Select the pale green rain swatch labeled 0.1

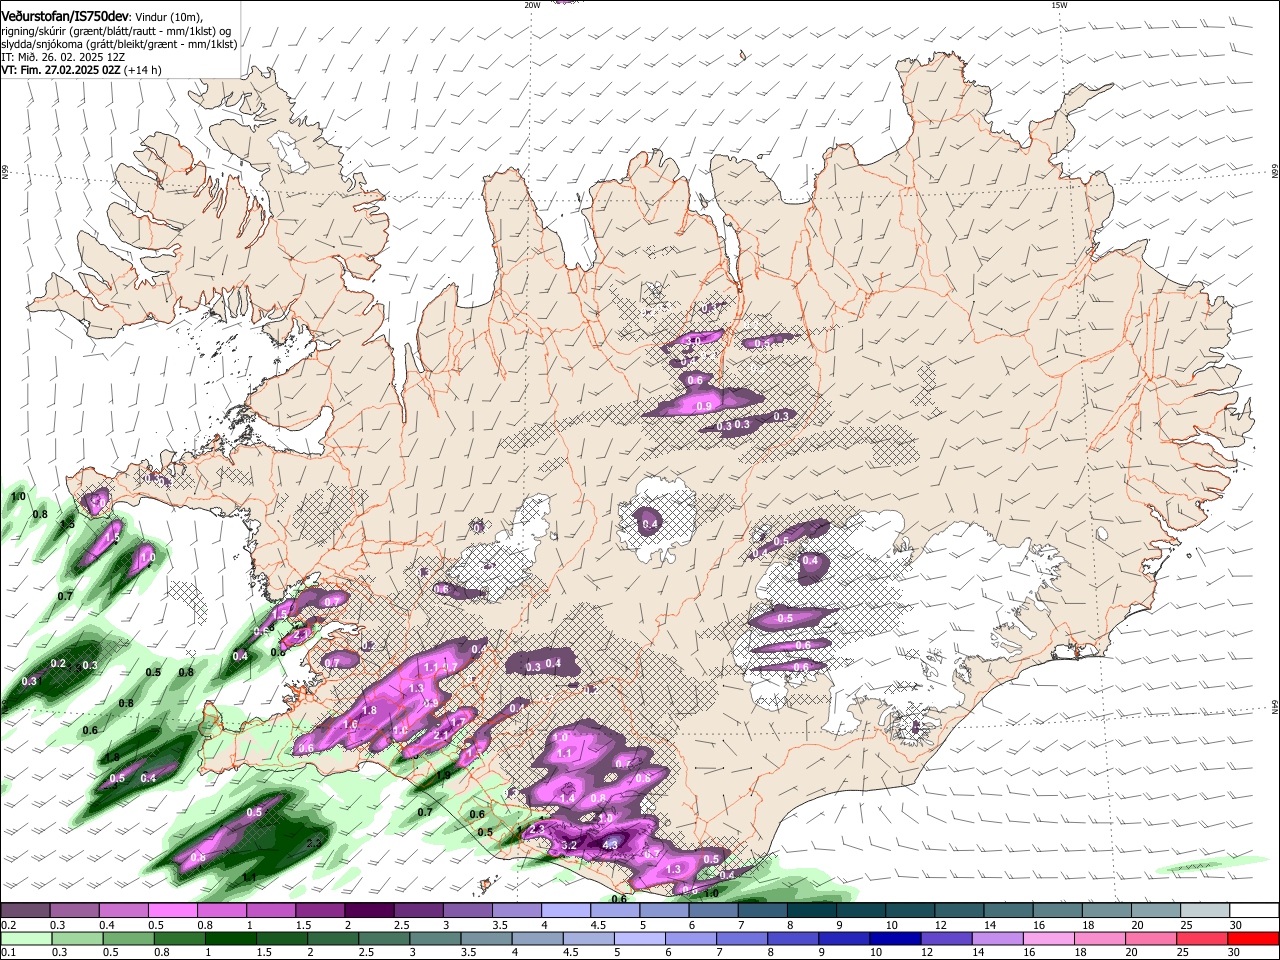(x=25, y=938)
